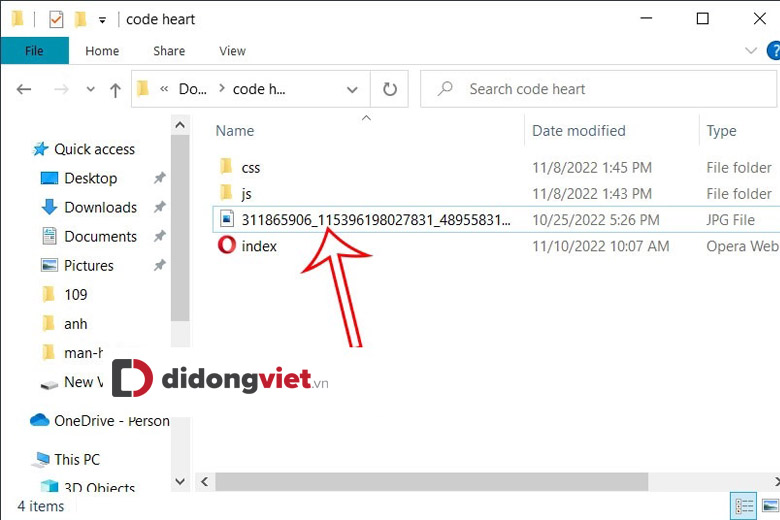Screen dimensions: 780x520
Task: Sort files by Type column
Action: coord(721,130)
